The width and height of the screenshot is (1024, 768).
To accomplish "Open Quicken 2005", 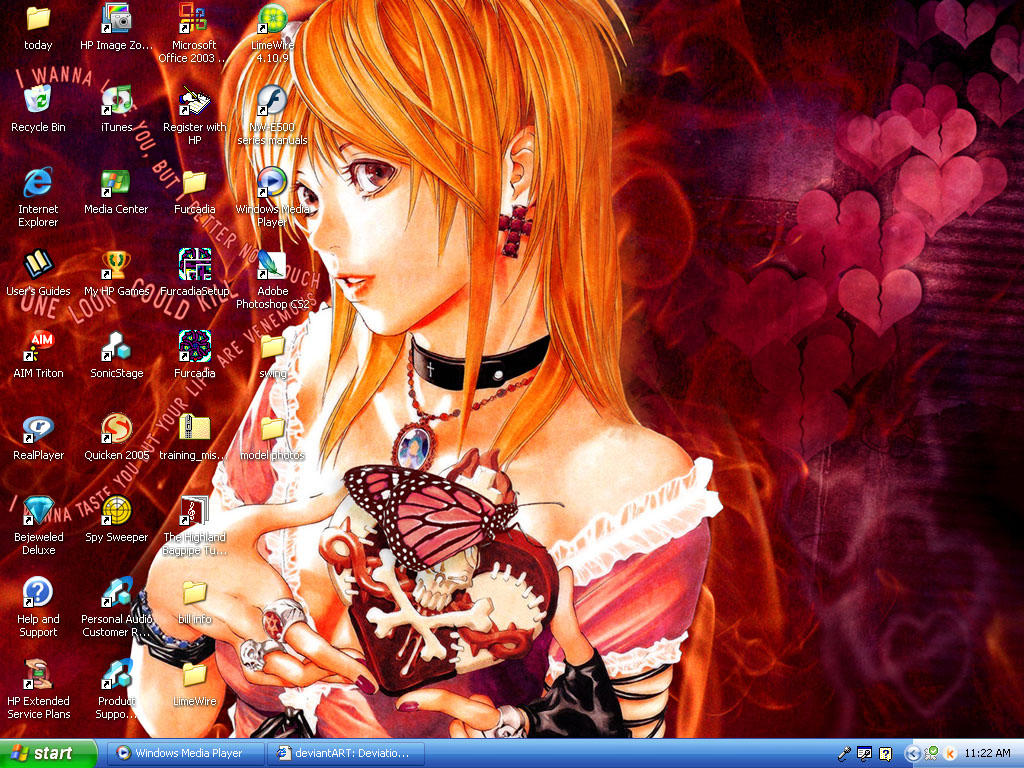I will (x=116, y=429).
